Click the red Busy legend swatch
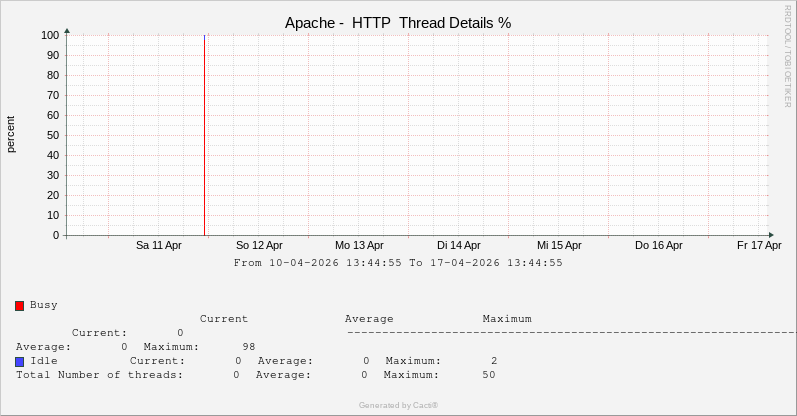The image size is (797, 416). [20, 305]
